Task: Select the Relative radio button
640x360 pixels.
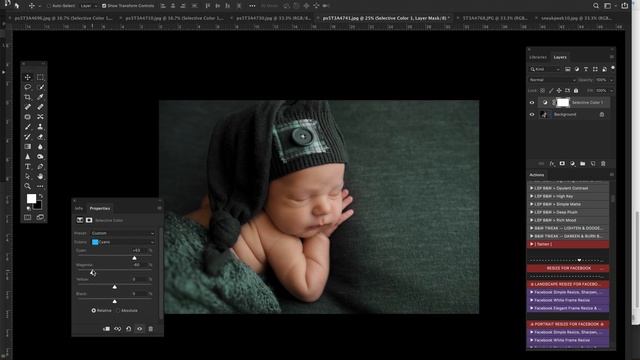Action: 93,311
